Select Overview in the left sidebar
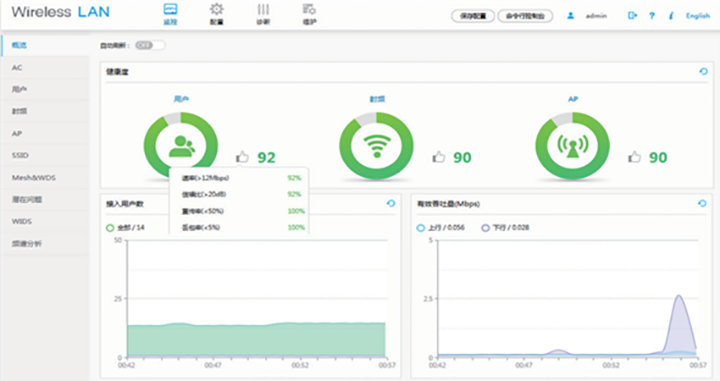 45,45
